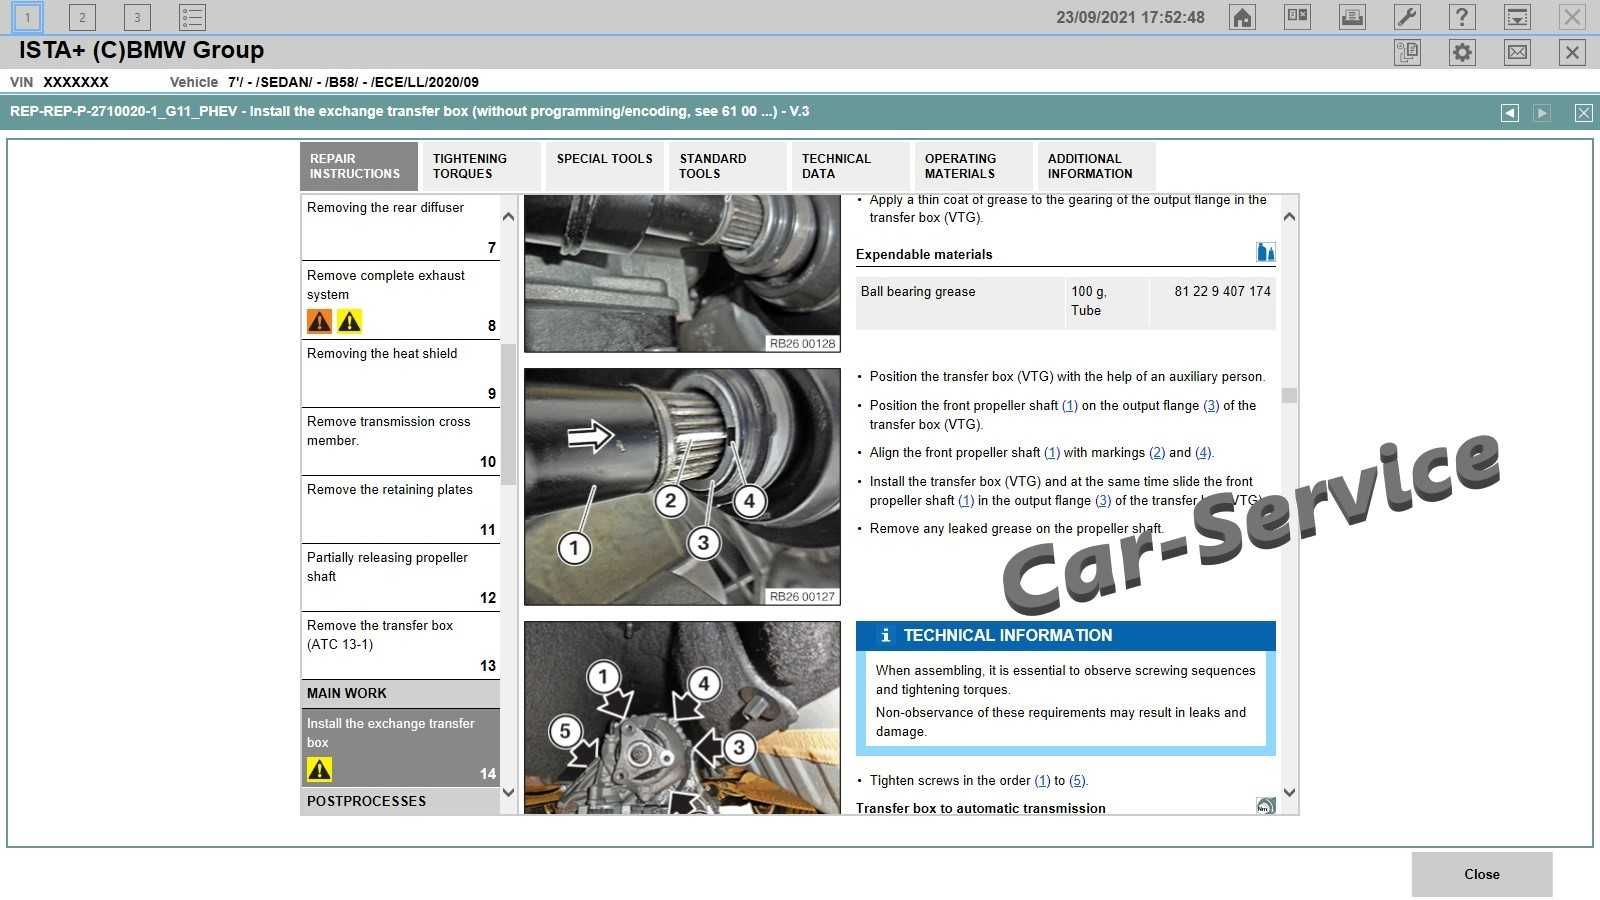Select step 12 Partially releasing propeller shaft
Screen dimensions: 1600x900
(400, 577)
